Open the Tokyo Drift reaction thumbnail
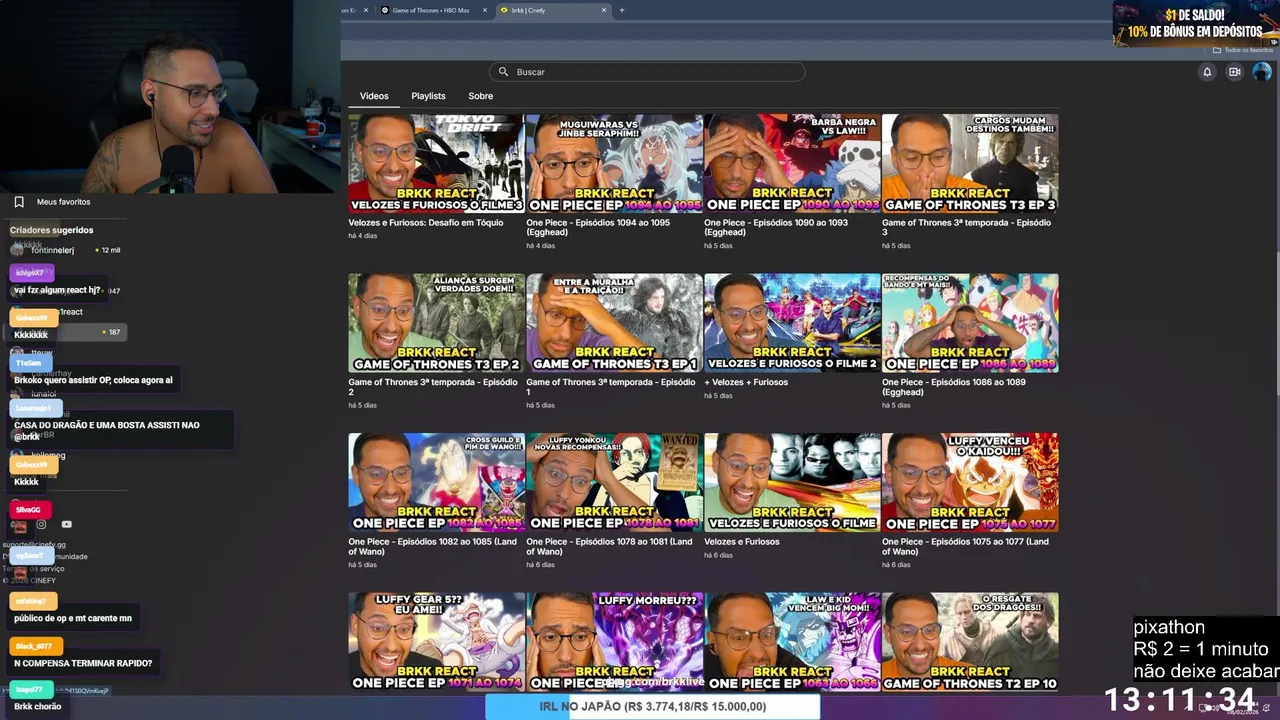The height and width of the screenshot is (720, 1280). coord(436,163)
